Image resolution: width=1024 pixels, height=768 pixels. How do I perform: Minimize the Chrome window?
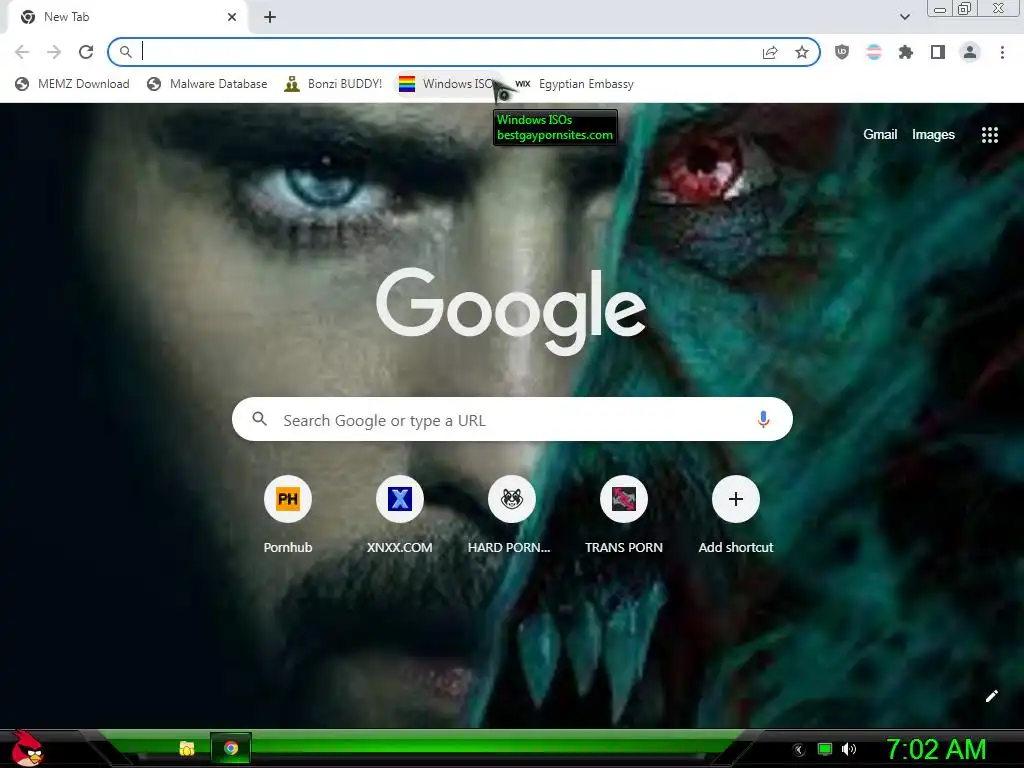pos(940,8)
